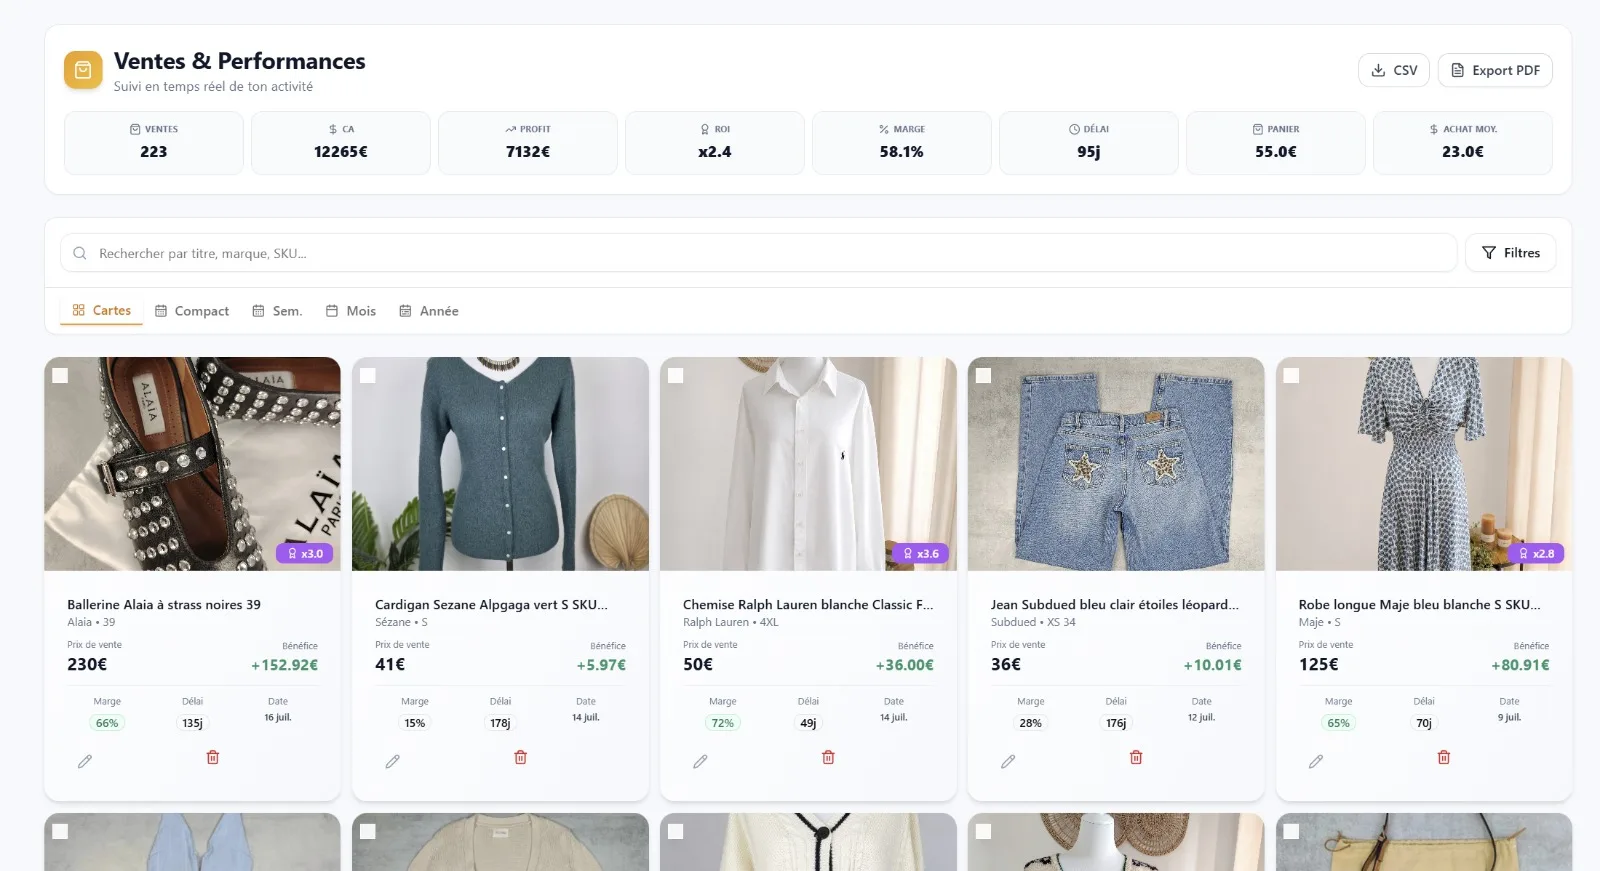Click the 178j délai badge

pos(500,723)
